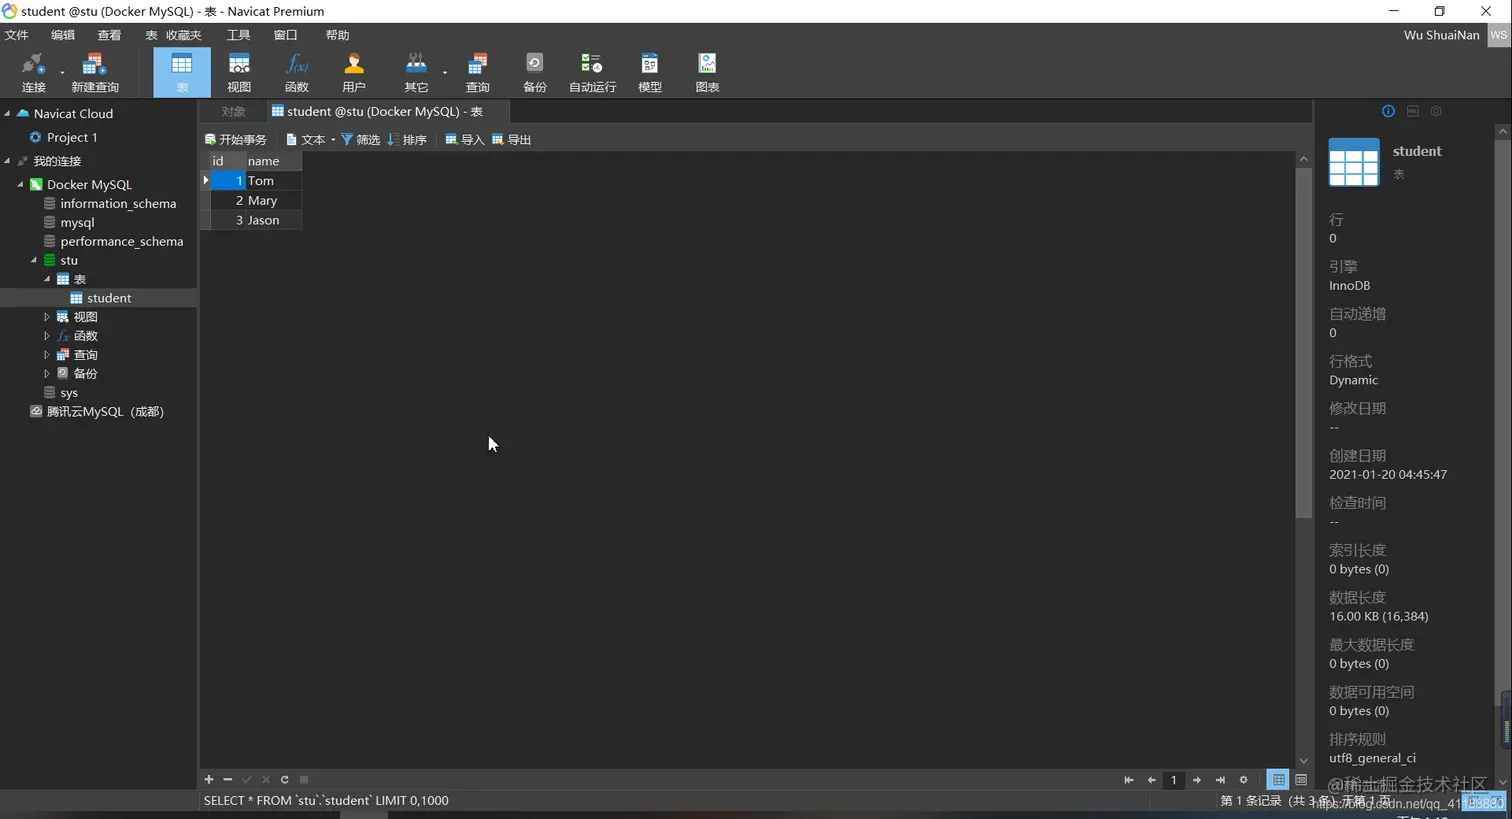This screenshot has height=819, width=1512.
Task: Collapse 我的连接 tree node
Action: click(7, 160)
